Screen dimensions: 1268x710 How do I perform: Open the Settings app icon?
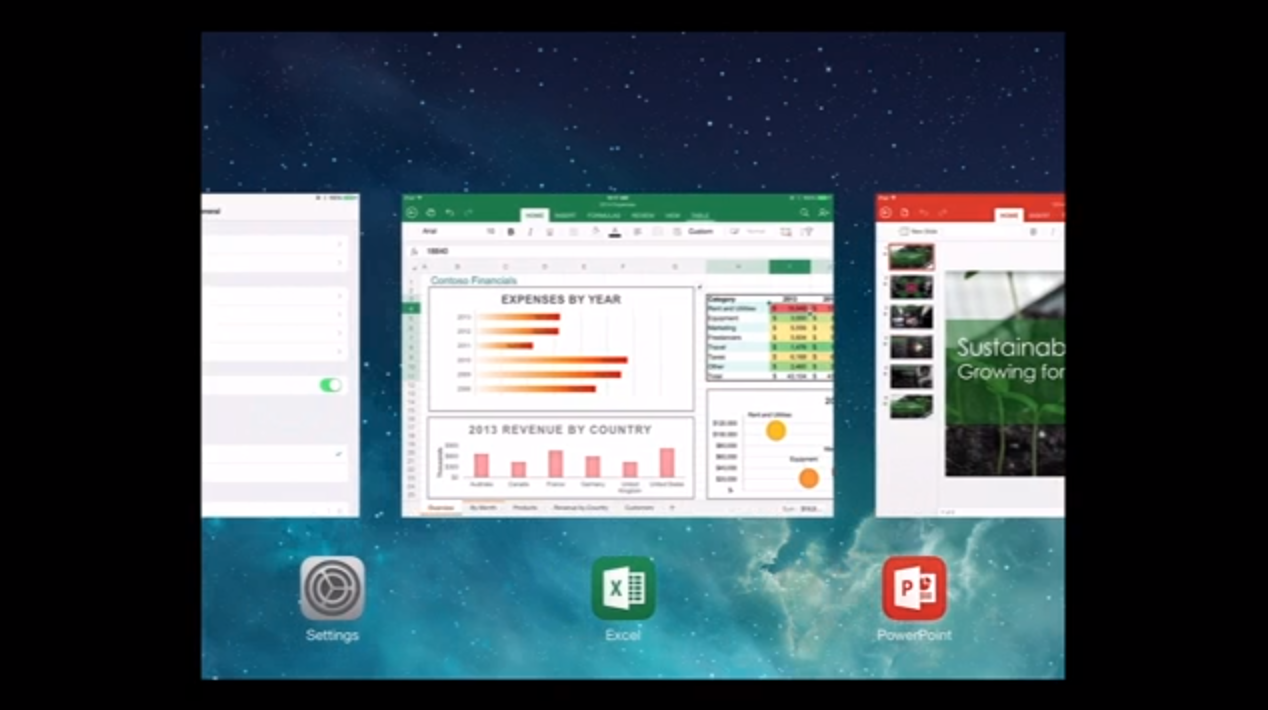point(332,588)
